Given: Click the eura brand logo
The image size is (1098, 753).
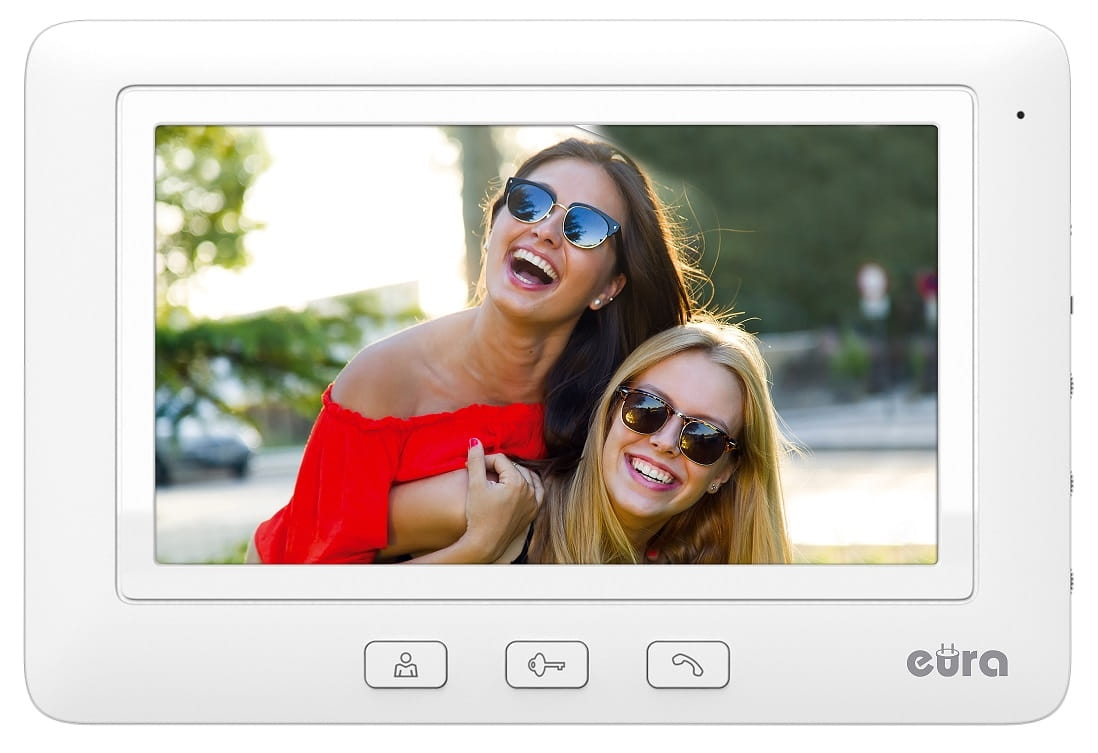Looking at the screenshot, I should (x=956, y=661).
